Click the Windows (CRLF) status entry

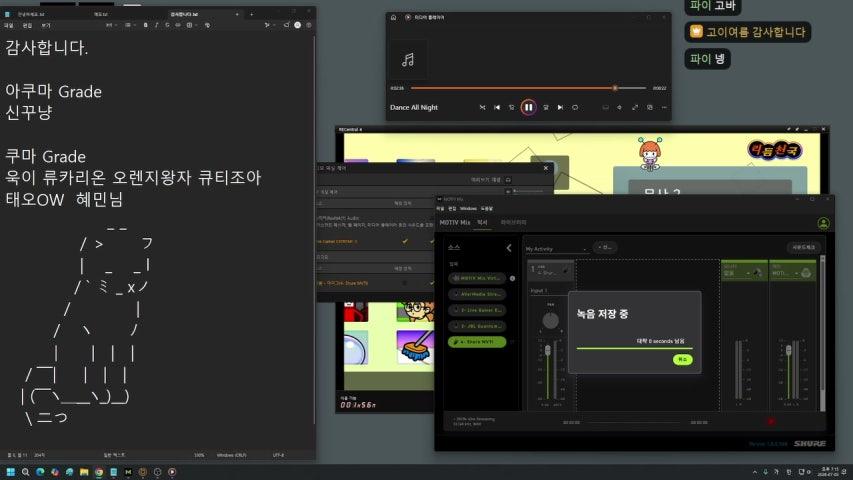231,455
